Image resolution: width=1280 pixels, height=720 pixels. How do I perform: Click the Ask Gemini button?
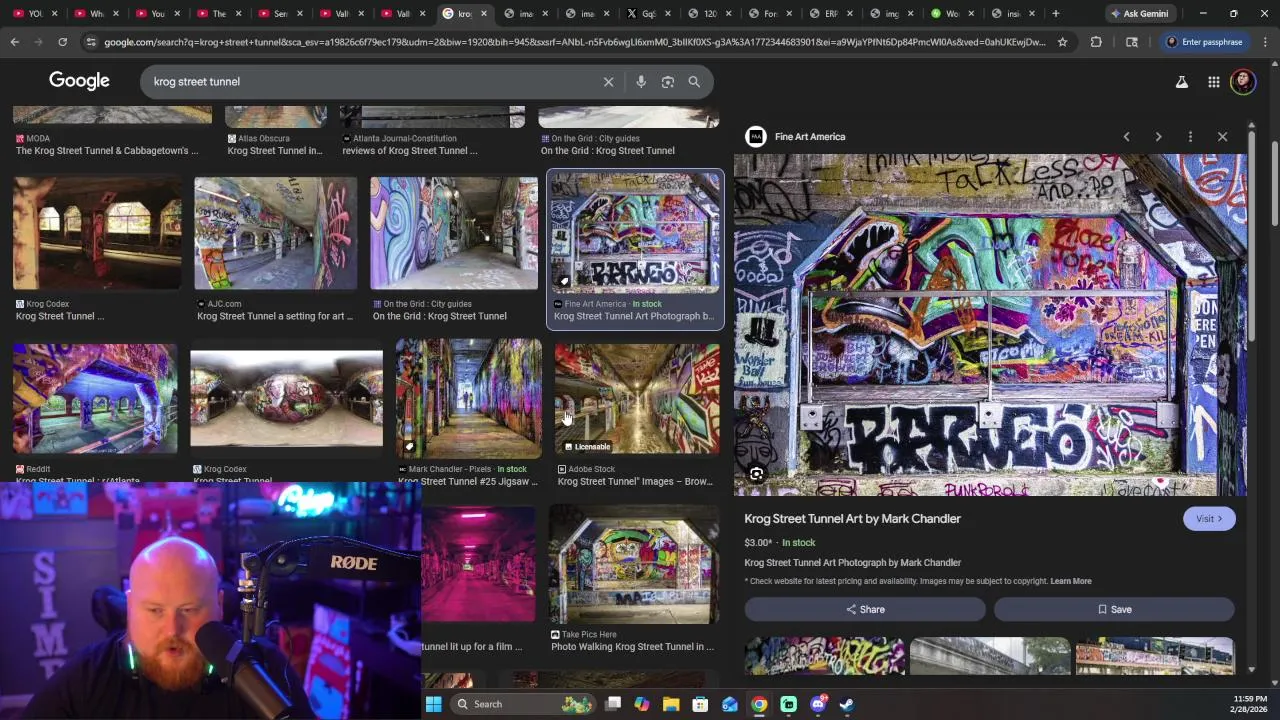point(1140,14)
